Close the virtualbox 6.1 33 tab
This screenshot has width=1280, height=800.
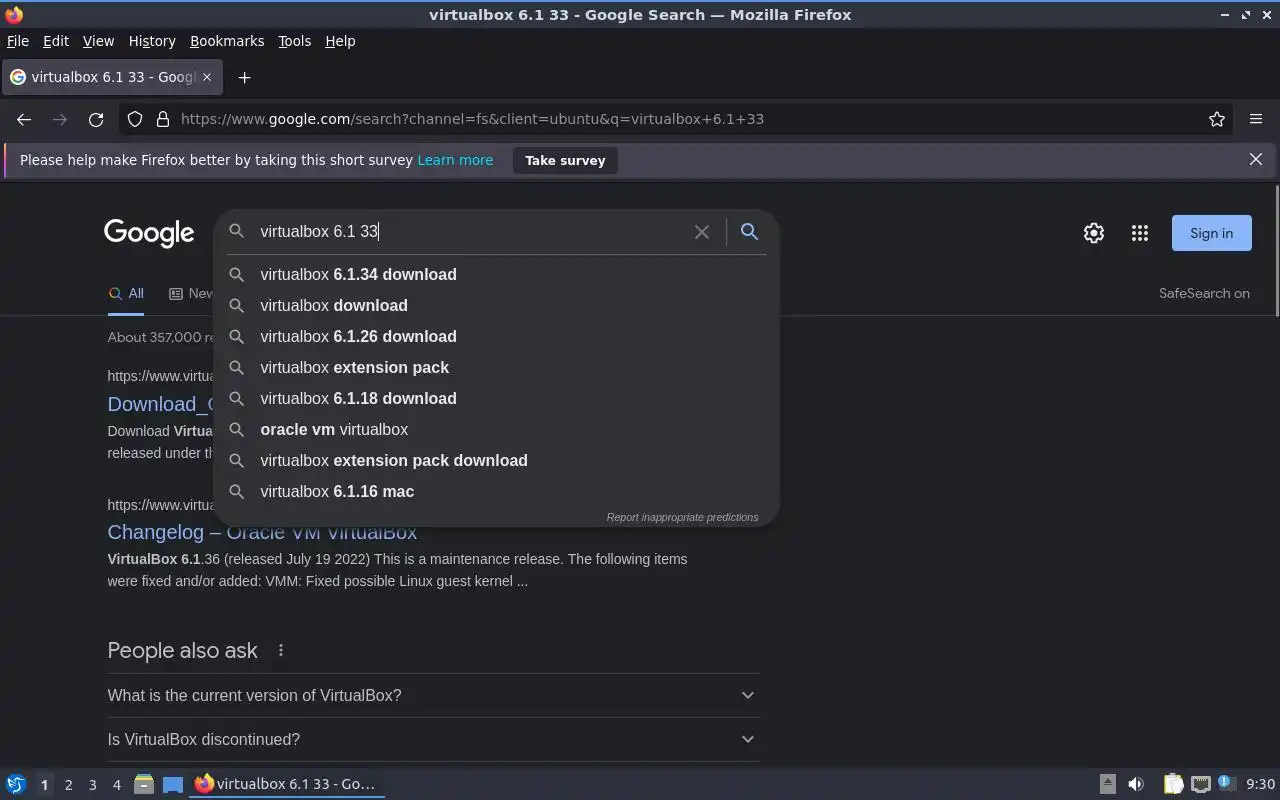point(207,77)
